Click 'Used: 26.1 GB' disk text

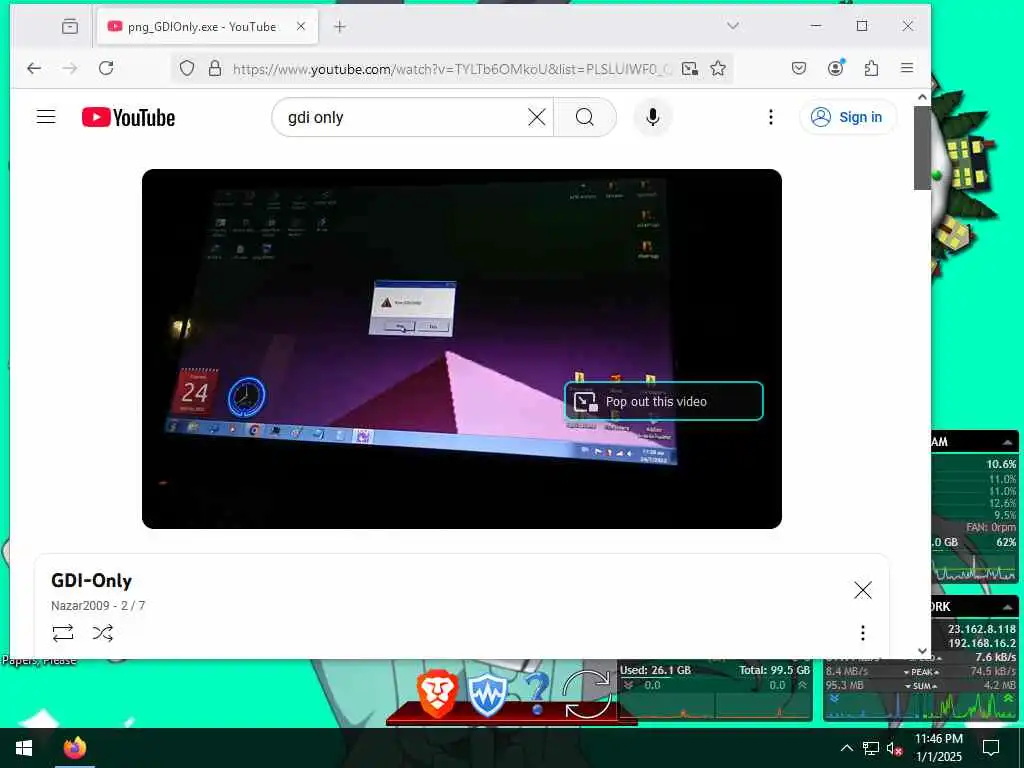tap(655, 670)
